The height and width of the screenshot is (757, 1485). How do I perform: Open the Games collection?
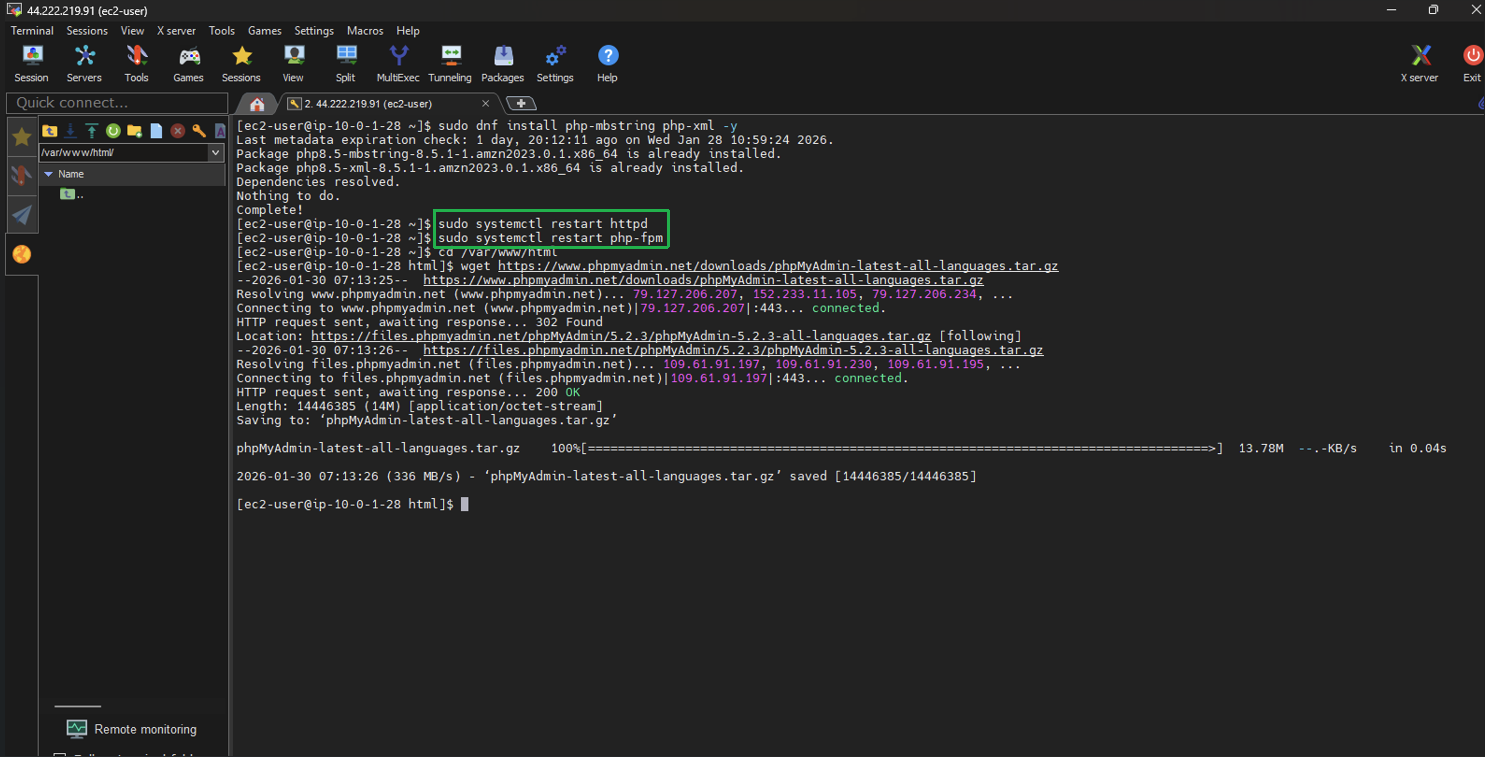point(188,63)
